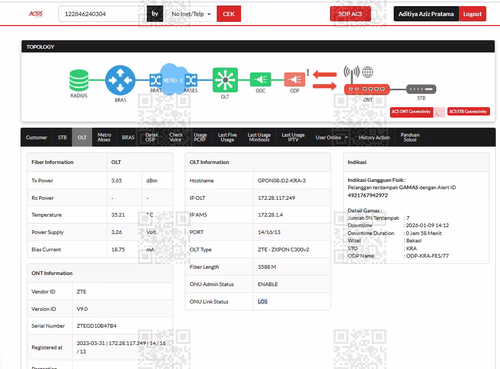
Task: Click the Downtime Duration 0 Jam 58 Menit
Action: tap(424, 233)
